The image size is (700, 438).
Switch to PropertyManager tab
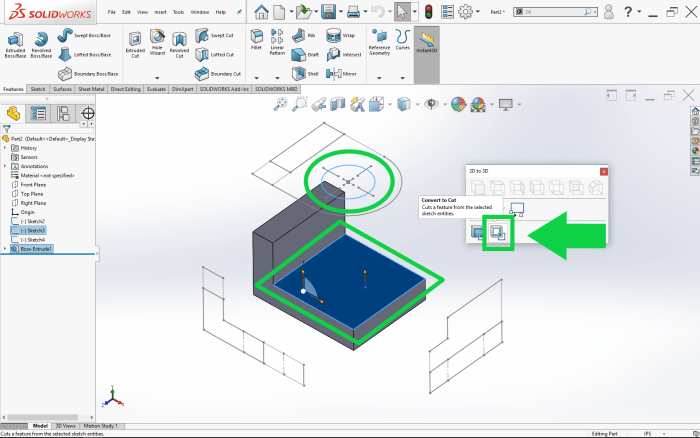(38, 114)
